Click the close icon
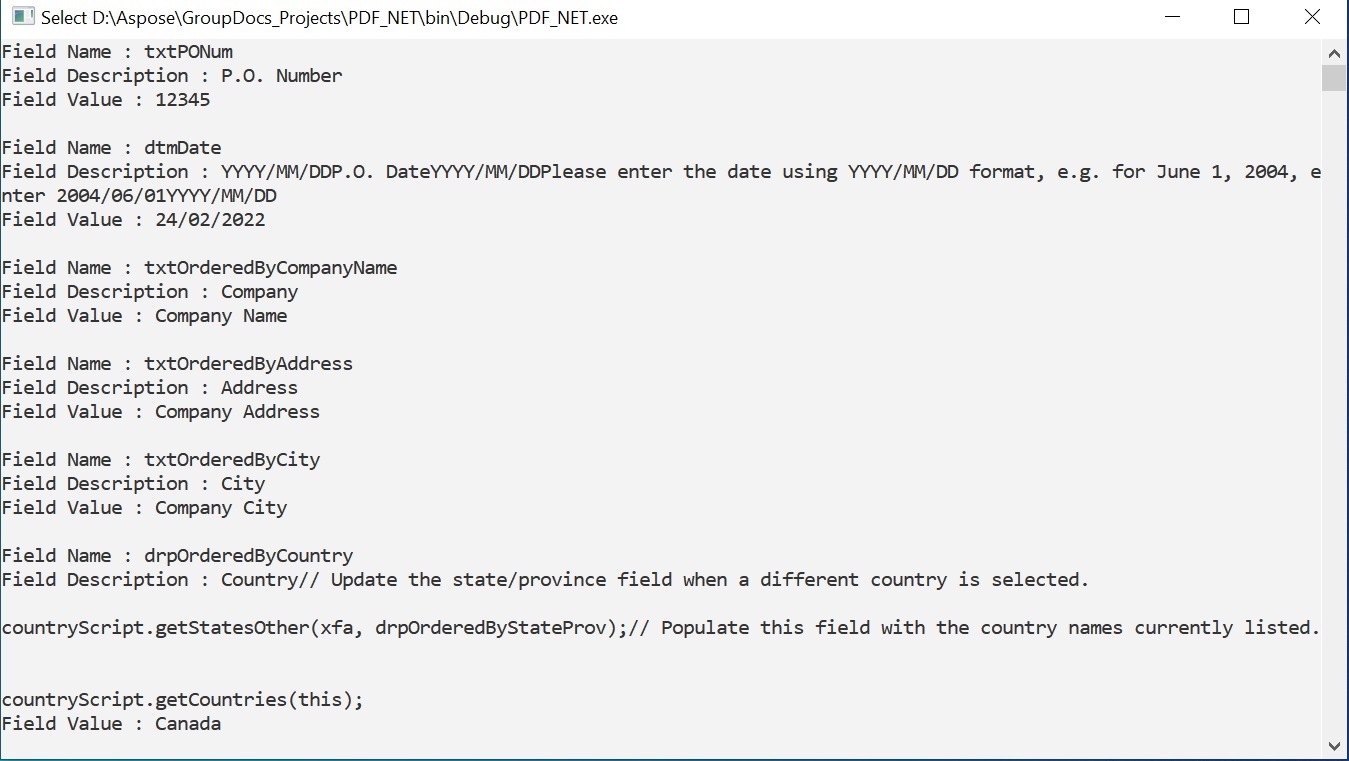 click(x=1311, y=17)
